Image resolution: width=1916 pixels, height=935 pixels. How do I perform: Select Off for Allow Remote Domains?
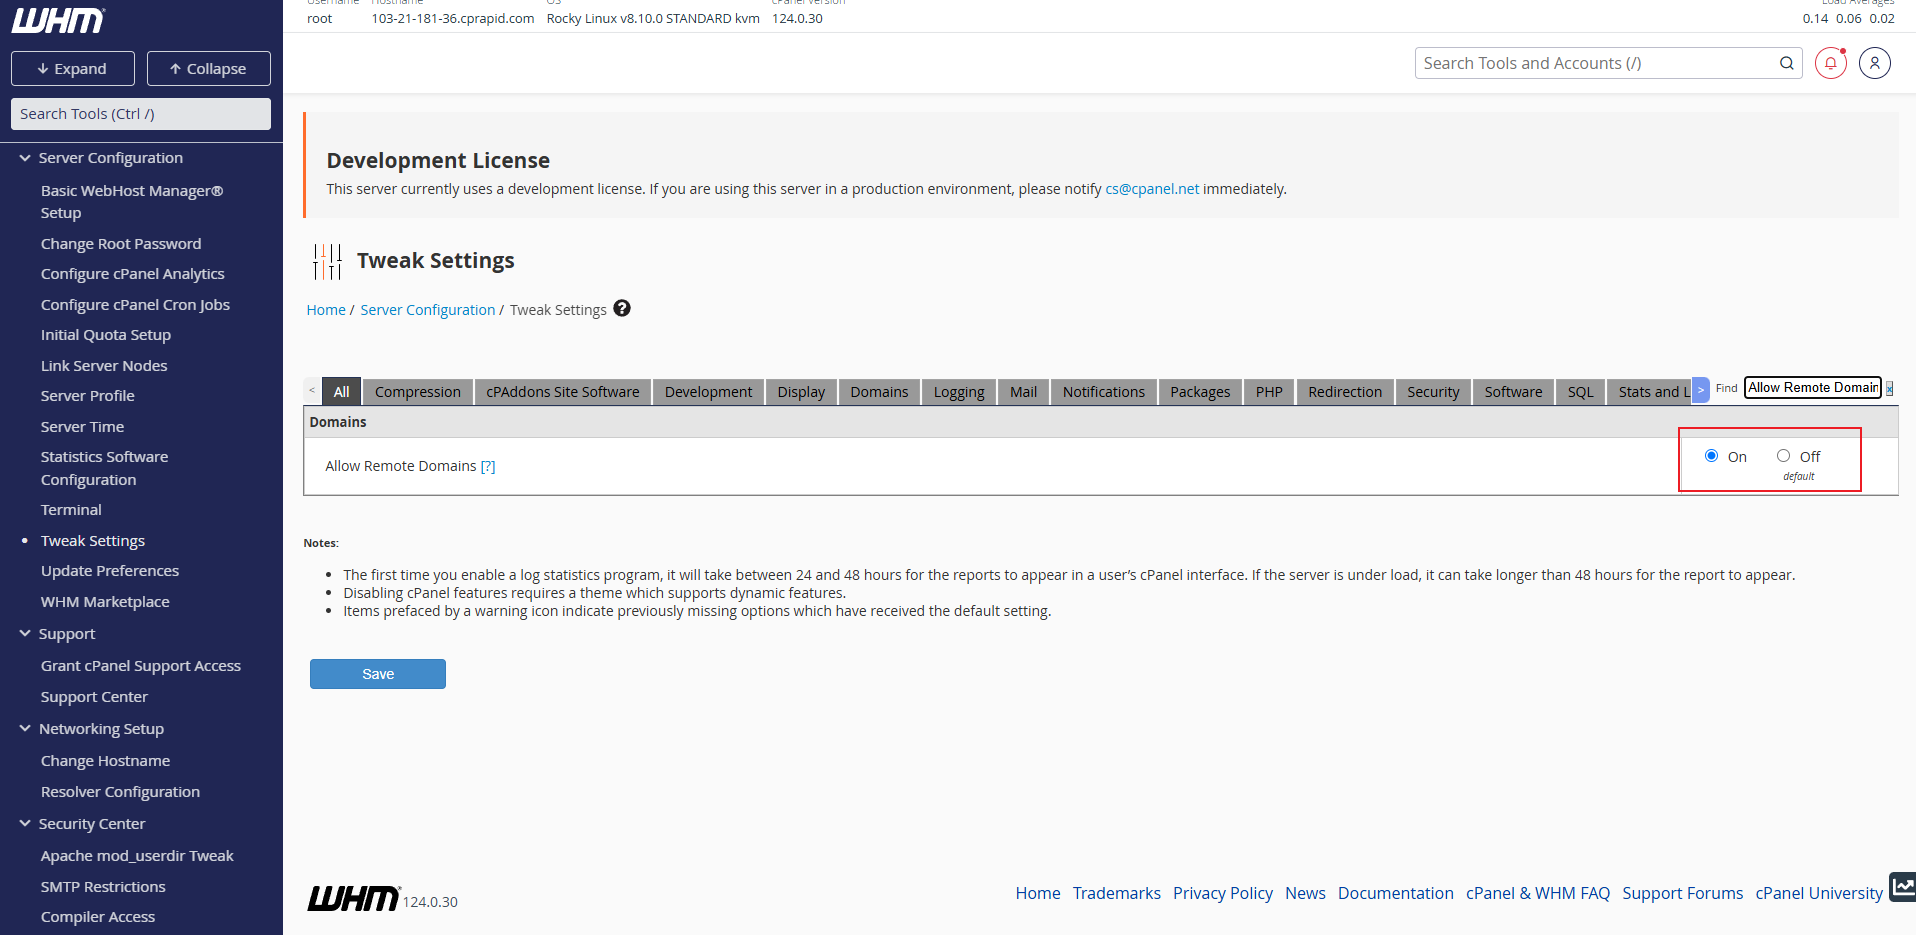[x=1783, y=456]
